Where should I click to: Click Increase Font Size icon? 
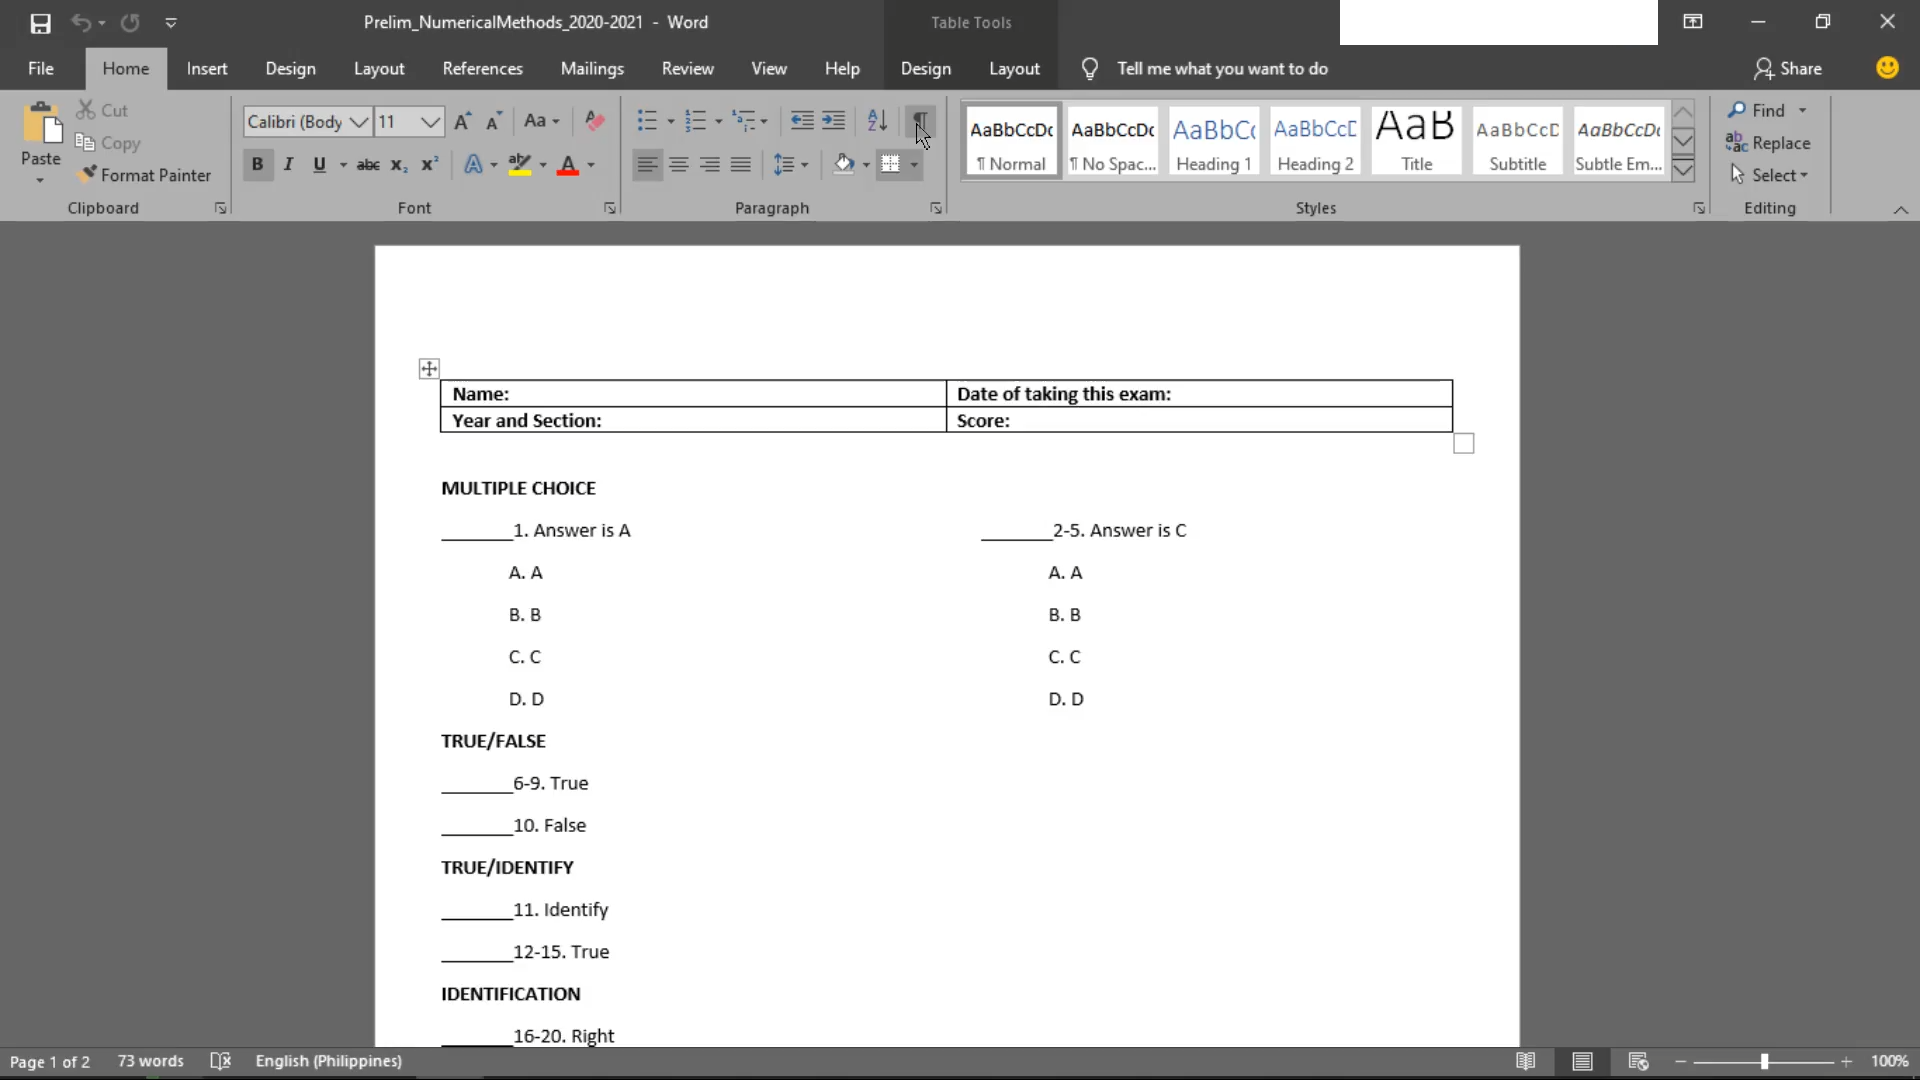pos(462,121)
